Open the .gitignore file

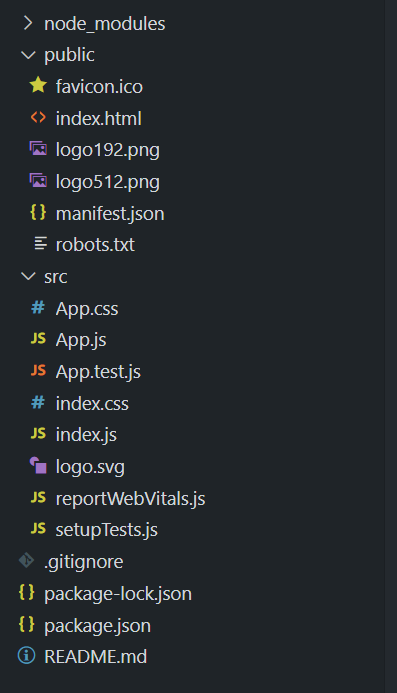[x=84, y=562]
